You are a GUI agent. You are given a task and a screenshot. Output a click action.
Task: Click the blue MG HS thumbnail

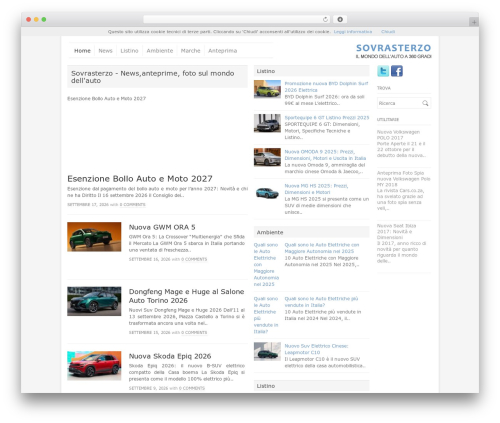click(x=267, y=193)
